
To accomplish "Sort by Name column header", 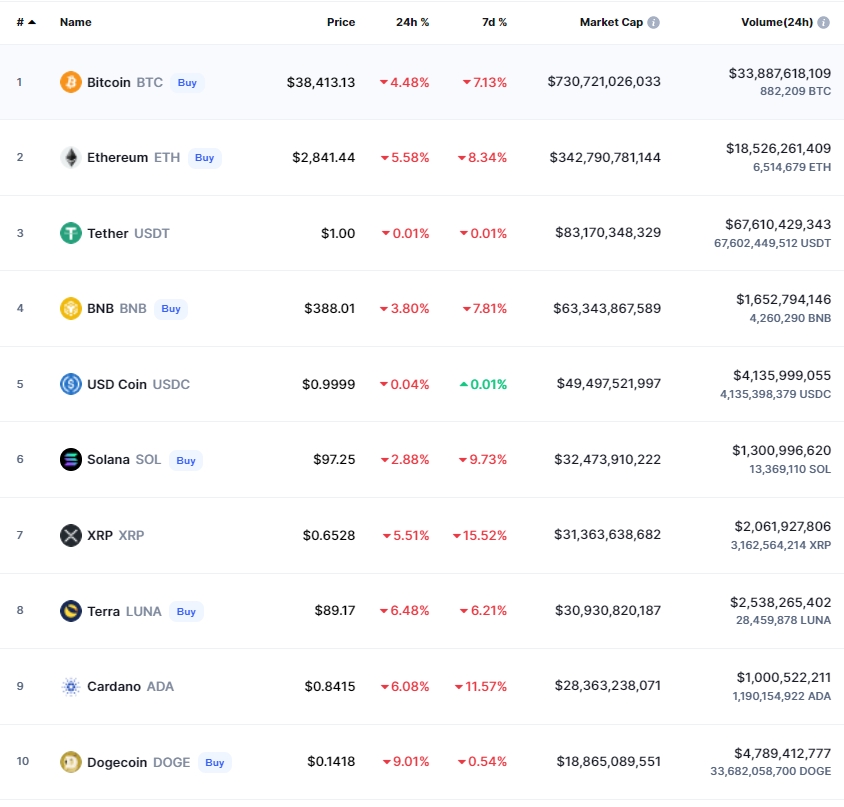I will tap(75, 22).
